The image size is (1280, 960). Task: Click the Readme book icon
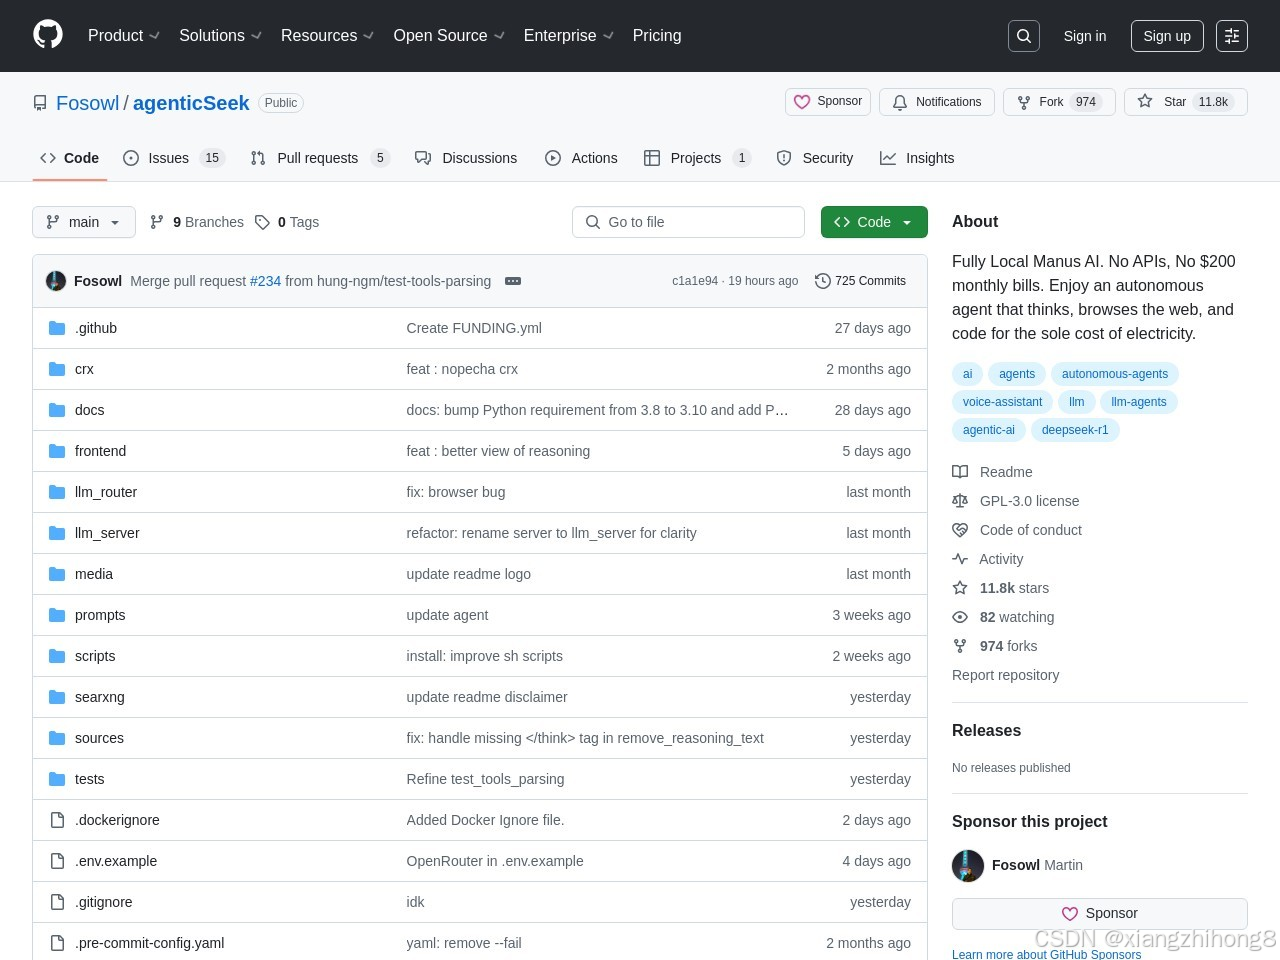point(960,472)
